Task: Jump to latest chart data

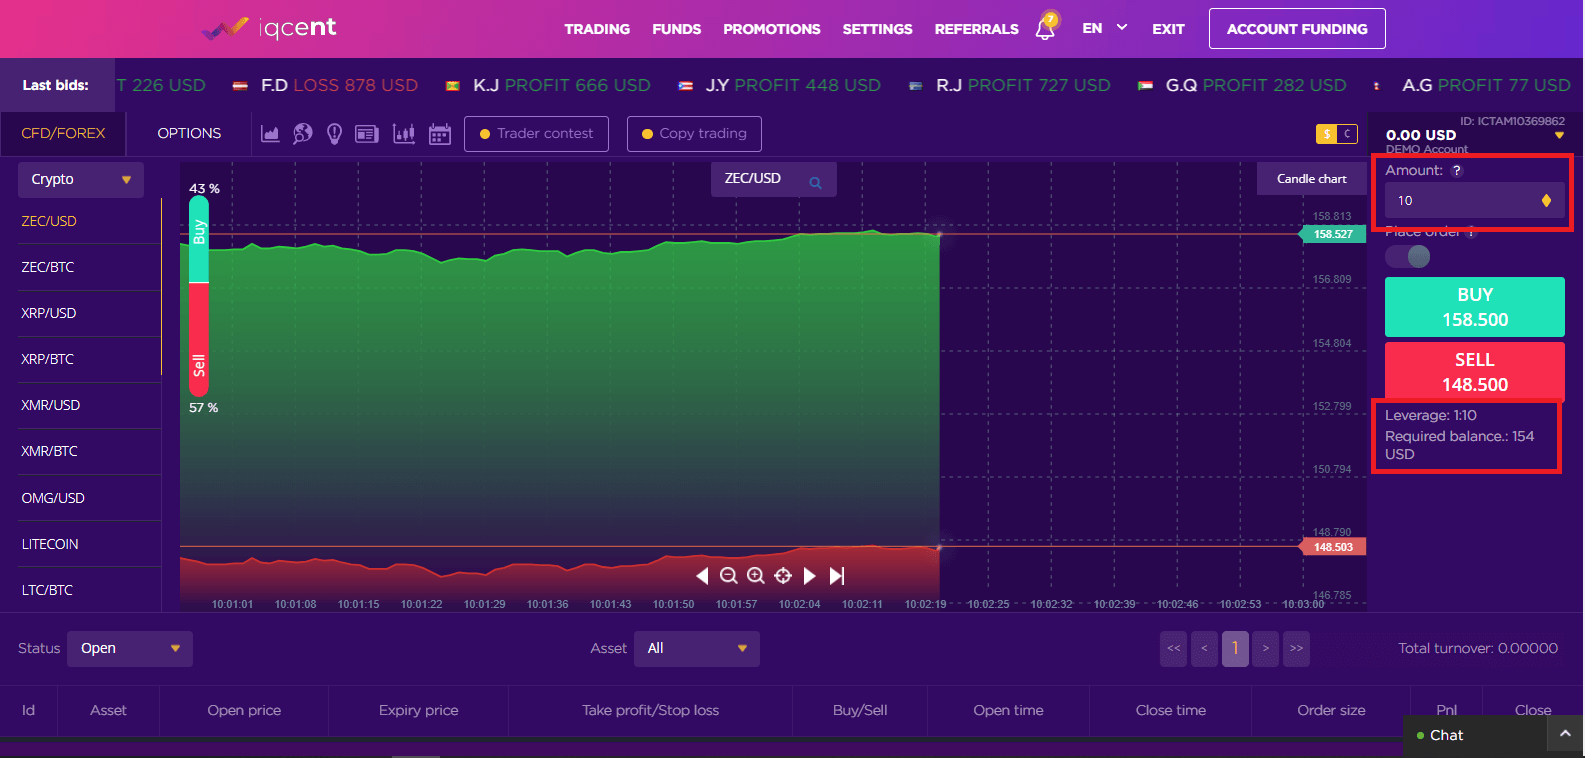Action: click(837, 575)
